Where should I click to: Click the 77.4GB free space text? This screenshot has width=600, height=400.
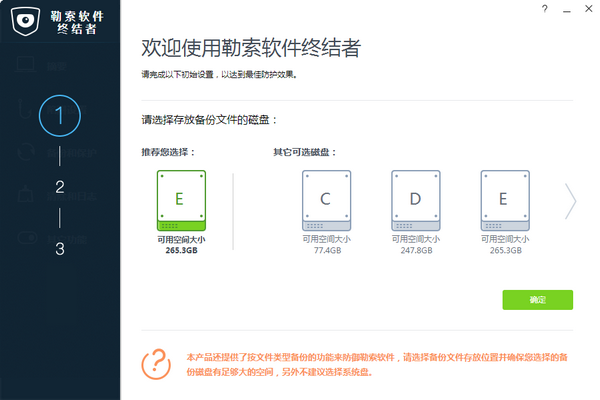click(x=328, y=250)
